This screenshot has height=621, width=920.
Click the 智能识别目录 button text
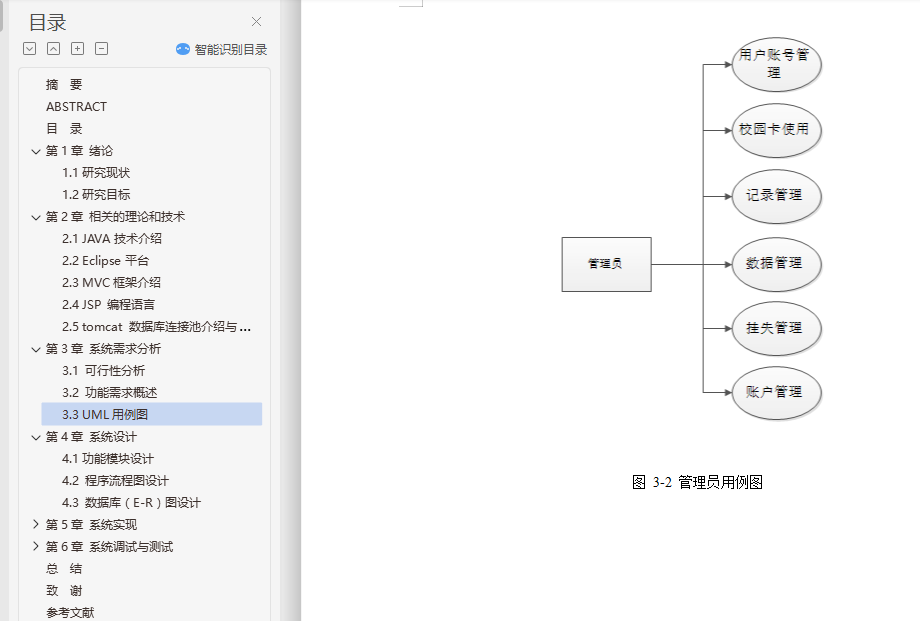click(231, 49)
